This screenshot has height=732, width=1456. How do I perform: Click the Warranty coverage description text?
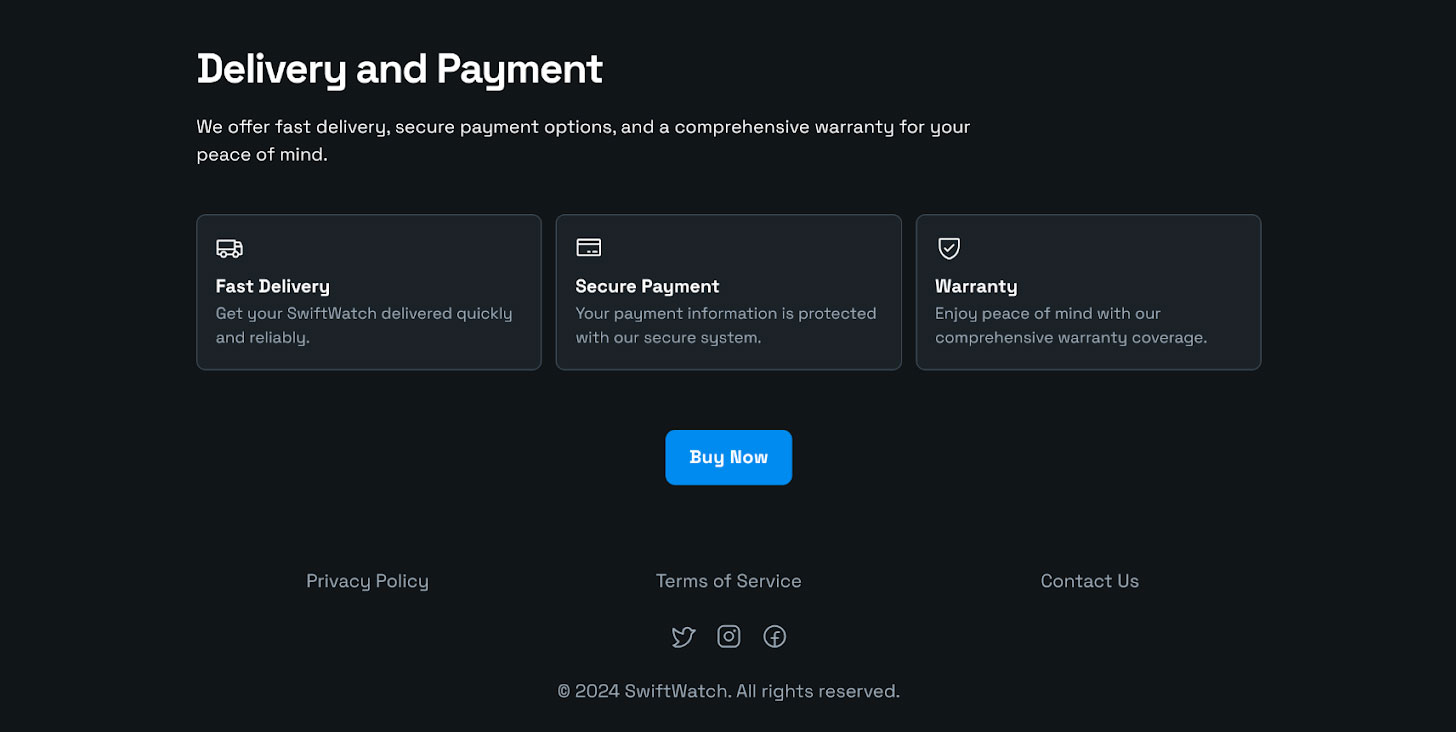click(1071, 325)
